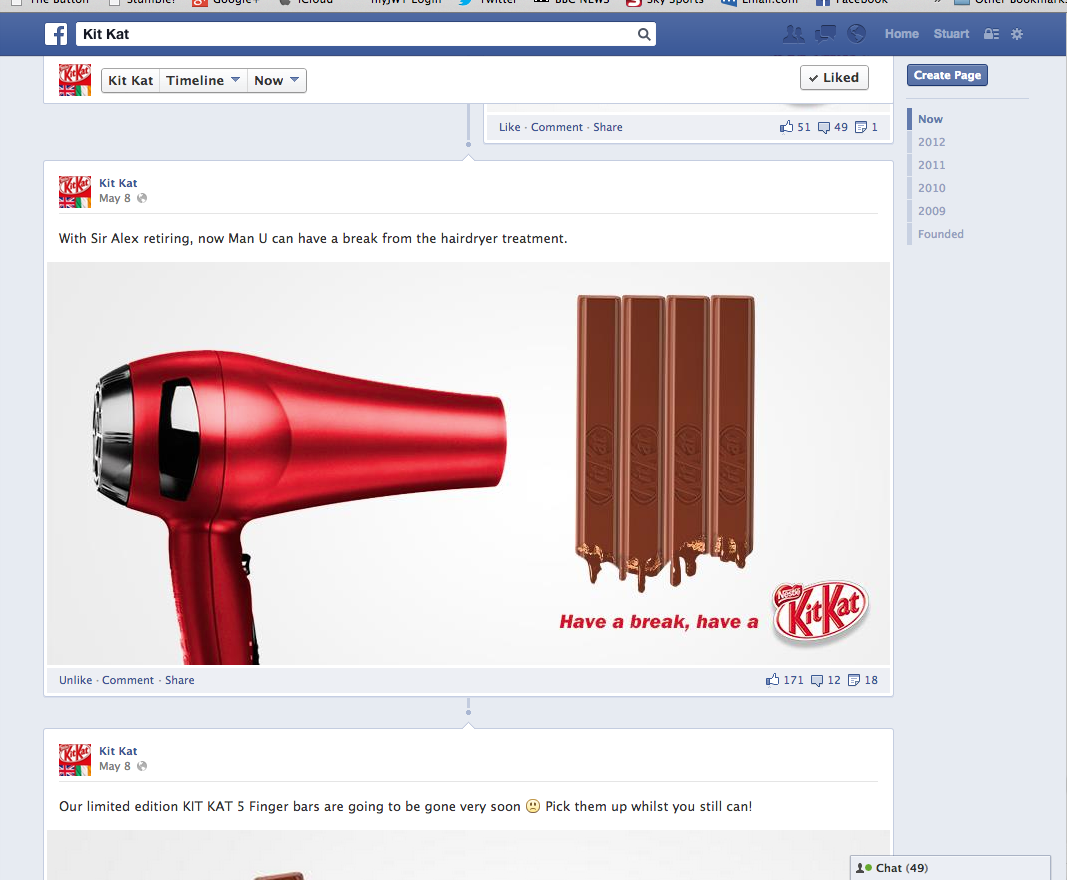Viewport: 1067px width, 880px height.
Task: Click the Facebook logo icon
Action: tap(56, 33)
